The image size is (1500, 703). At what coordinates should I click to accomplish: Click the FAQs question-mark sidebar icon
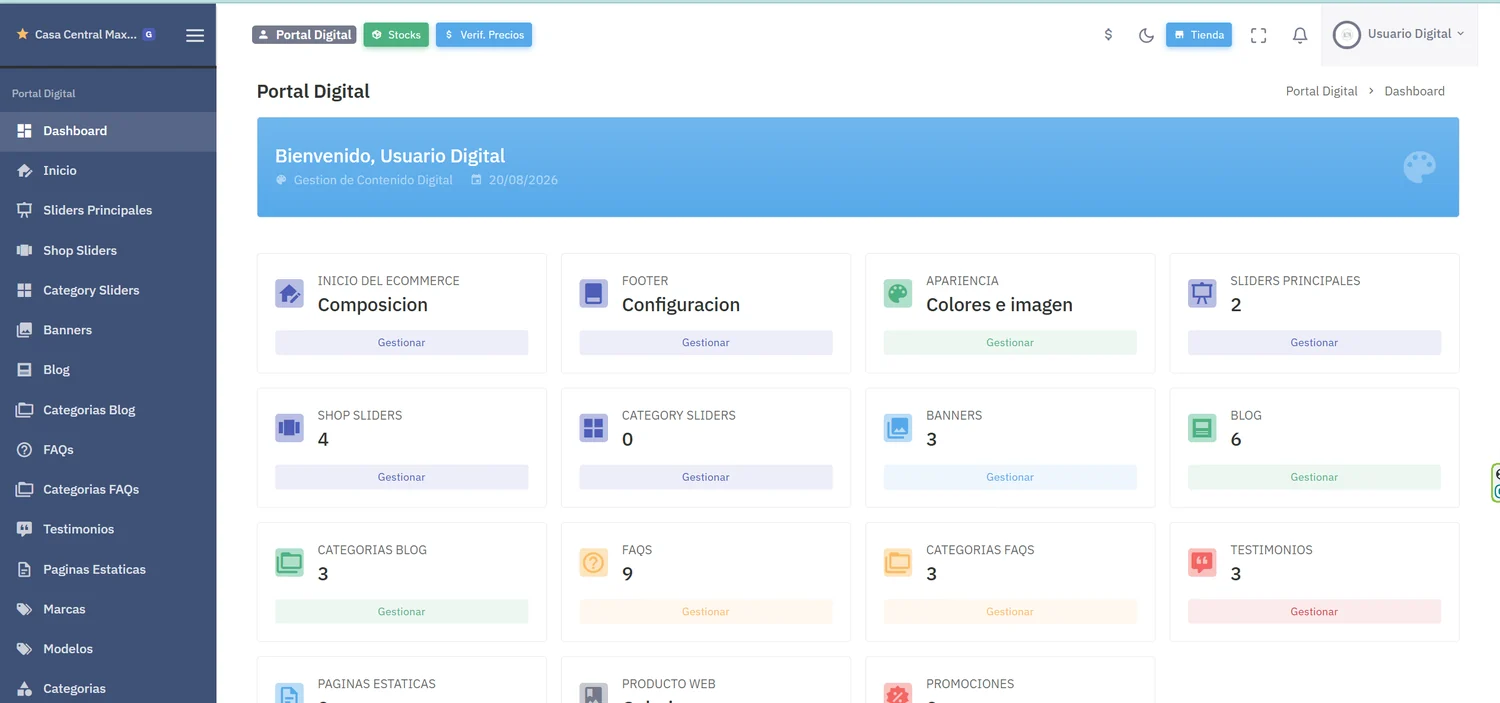(24, 450)
